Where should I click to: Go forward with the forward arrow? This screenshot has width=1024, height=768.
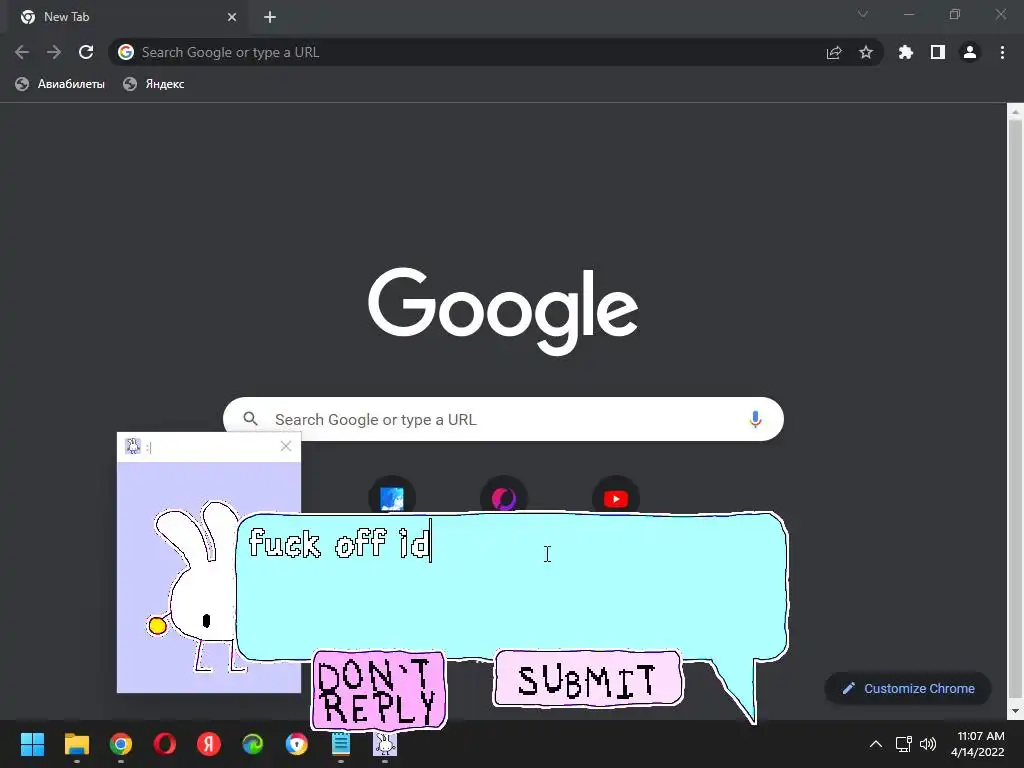[54, 52]
